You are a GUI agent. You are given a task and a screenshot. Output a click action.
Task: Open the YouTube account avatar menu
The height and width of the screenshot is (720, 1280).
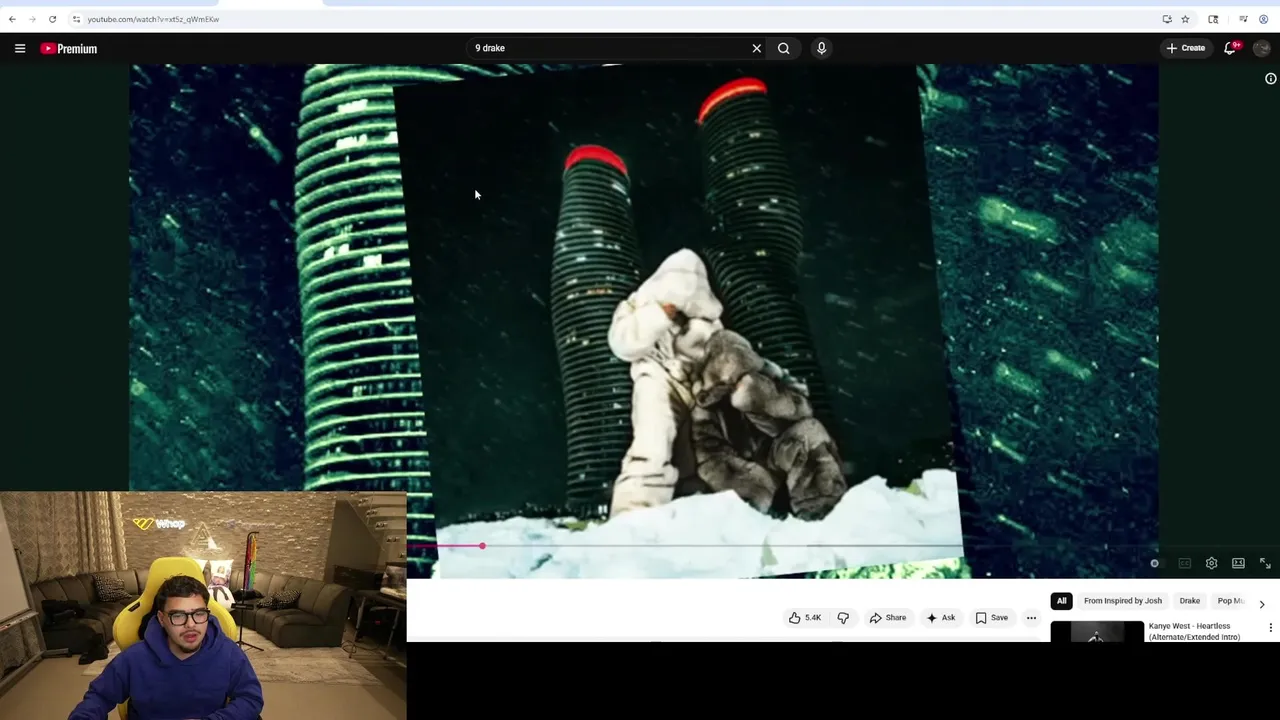pos(1262,48)
